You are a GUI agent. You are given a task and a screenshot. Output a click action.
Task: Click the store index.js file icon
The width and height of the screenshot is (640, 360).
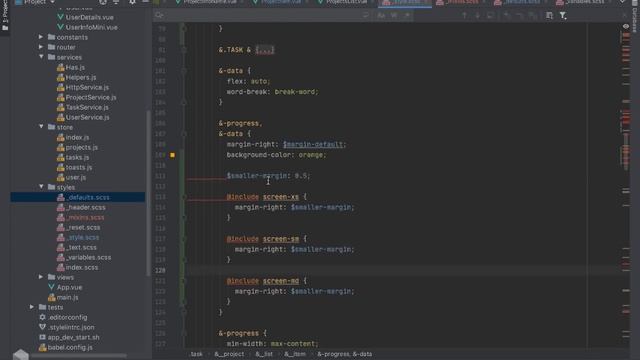pyautogui.click(x=60, y=137)
